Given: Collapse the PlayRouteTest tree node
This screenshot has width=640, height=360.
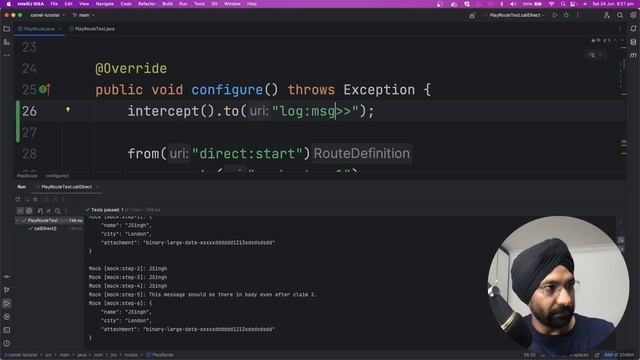Looking at the screenshot, I should [x=18, y=220].
